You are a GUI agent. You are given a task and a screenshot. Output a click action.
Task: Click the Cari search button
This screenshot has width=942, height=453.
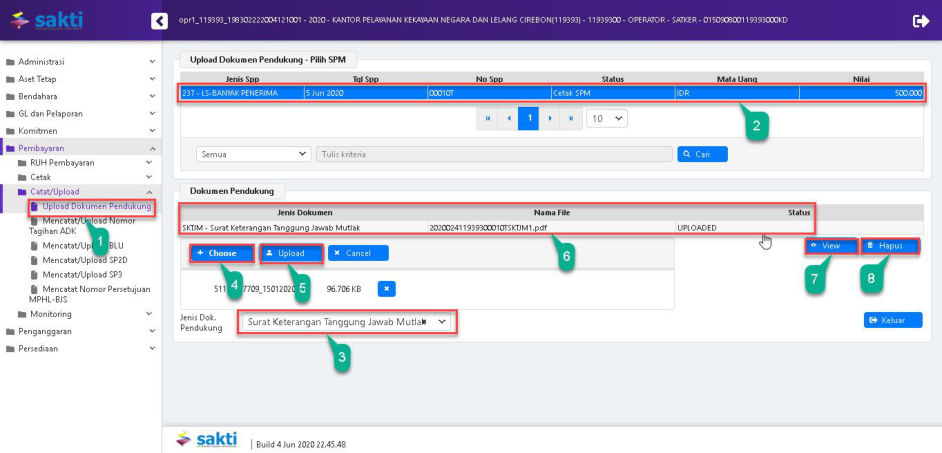(x=702, y=154)
